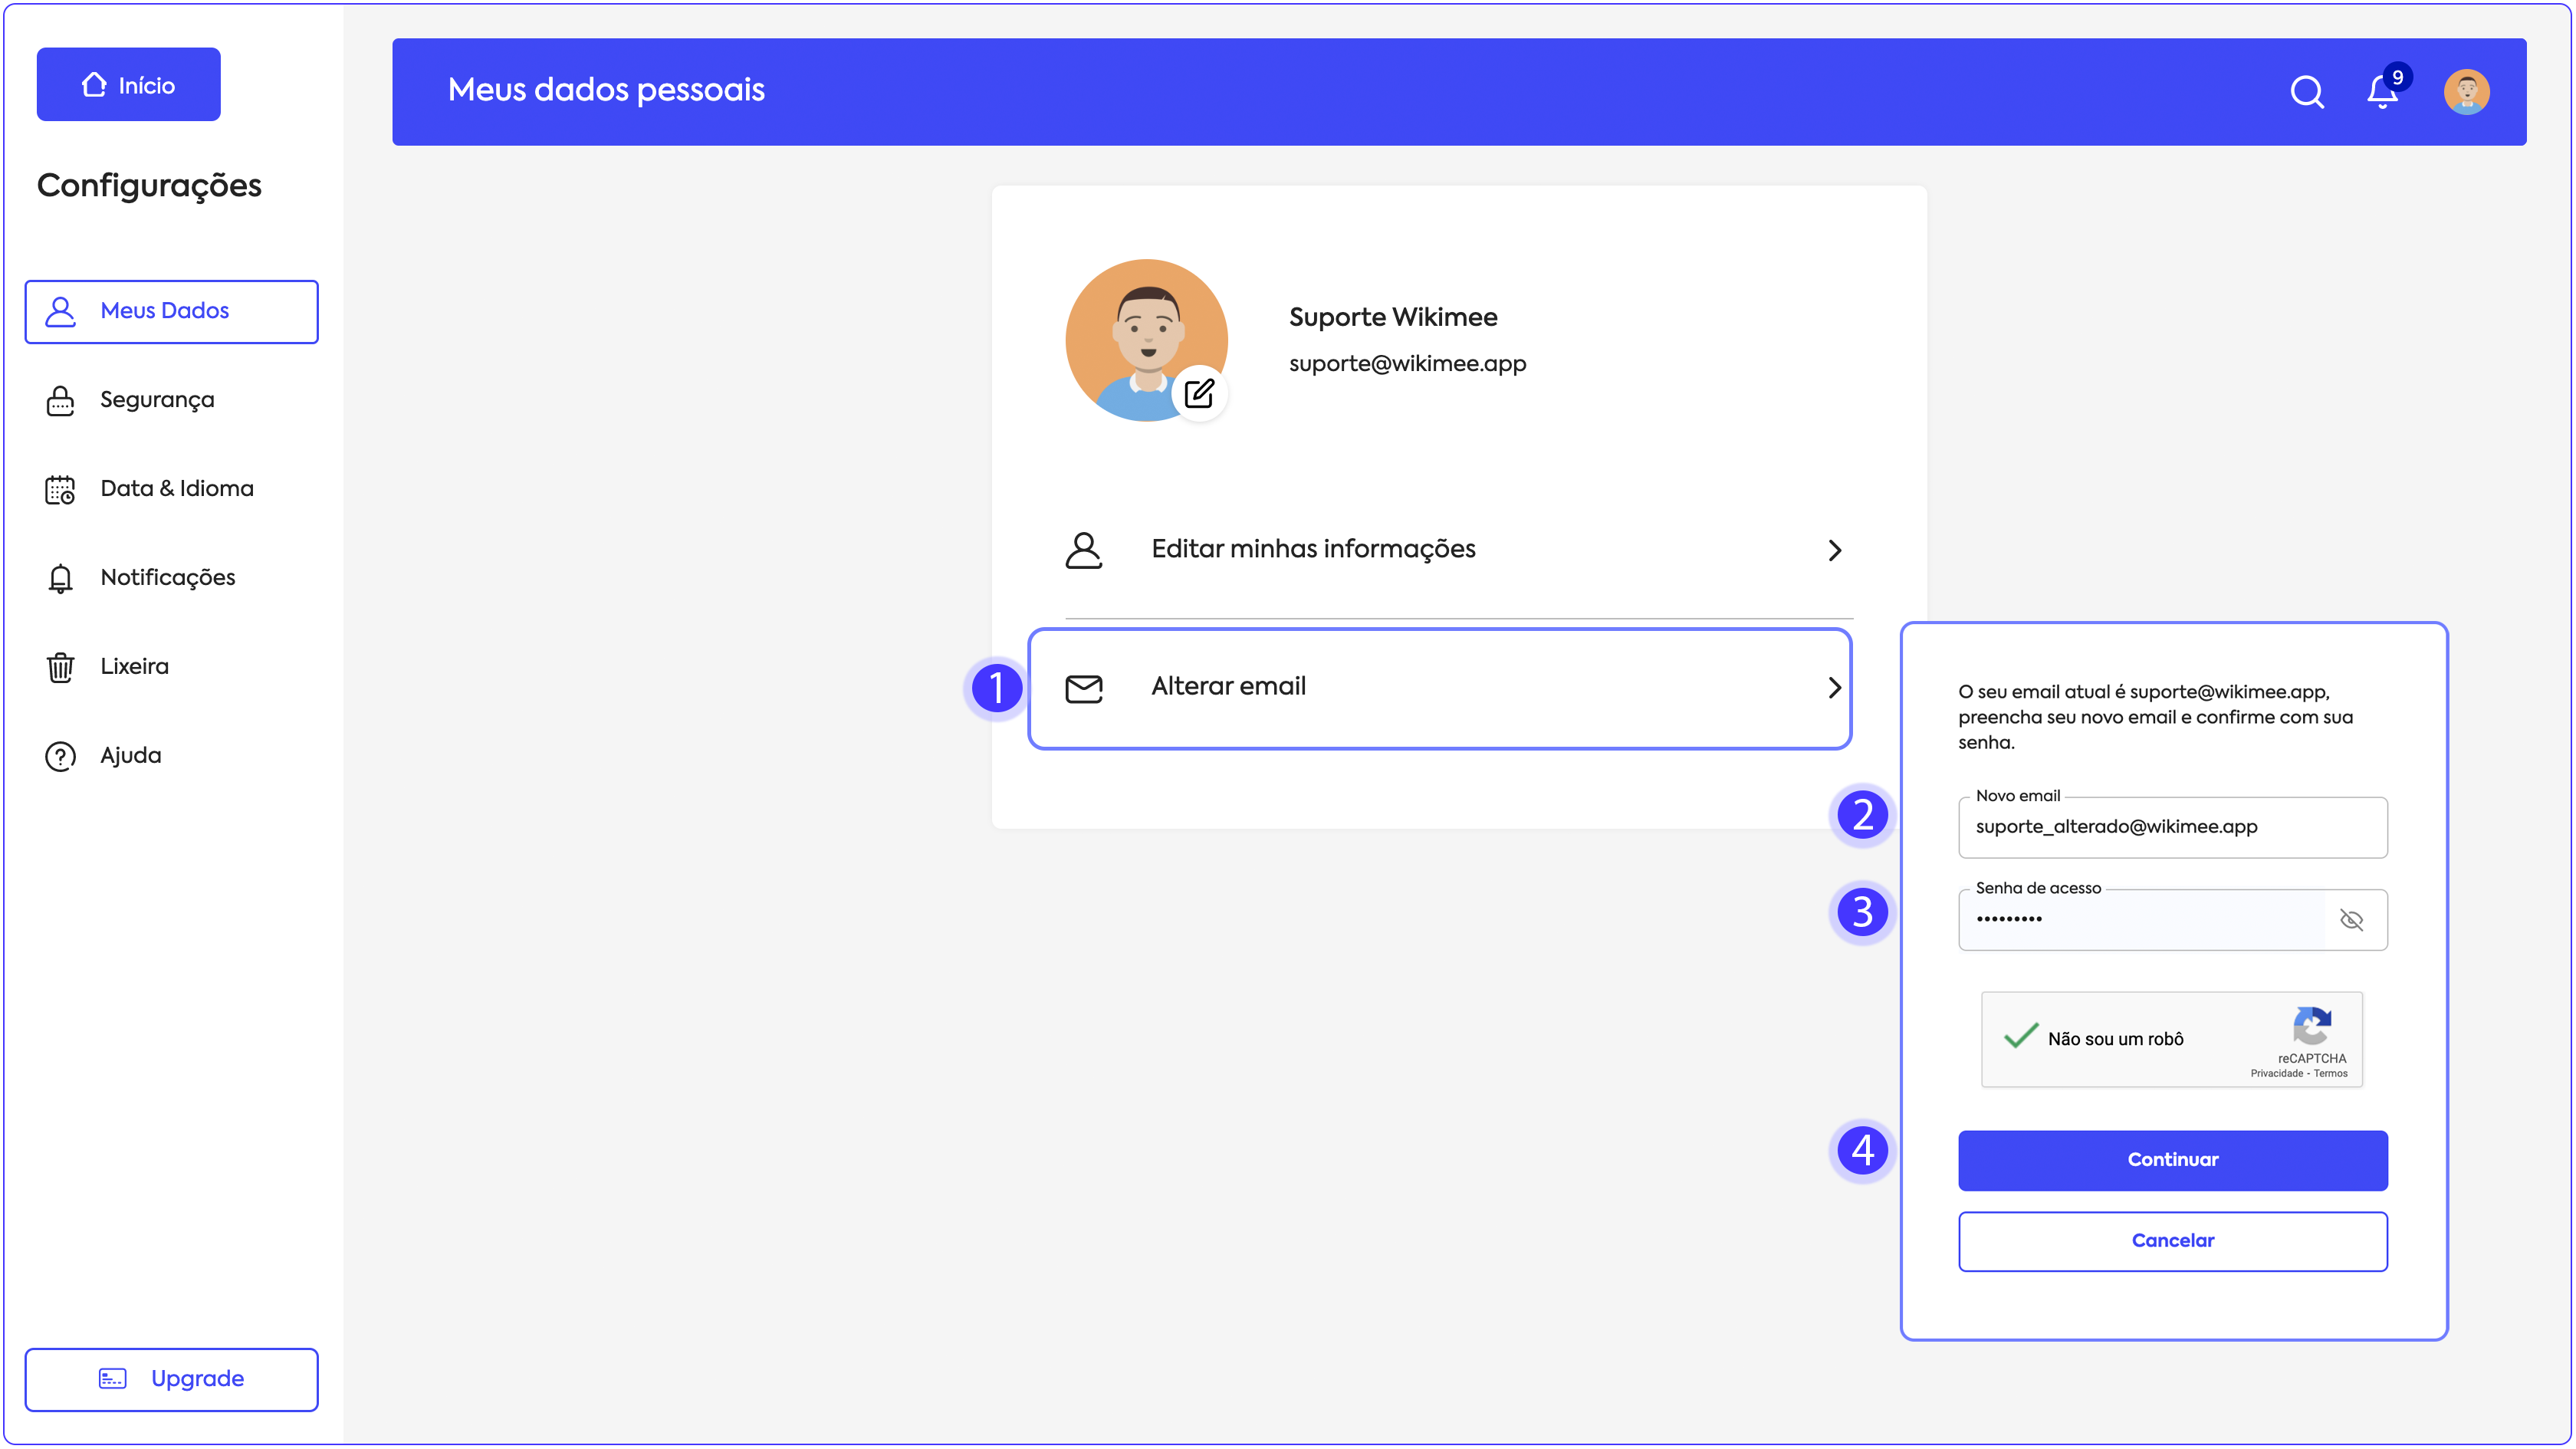Toggle password visibility eye icon
Image resolution: width=2576 pixels, height=1449 pixels.
click(2351, 920)
